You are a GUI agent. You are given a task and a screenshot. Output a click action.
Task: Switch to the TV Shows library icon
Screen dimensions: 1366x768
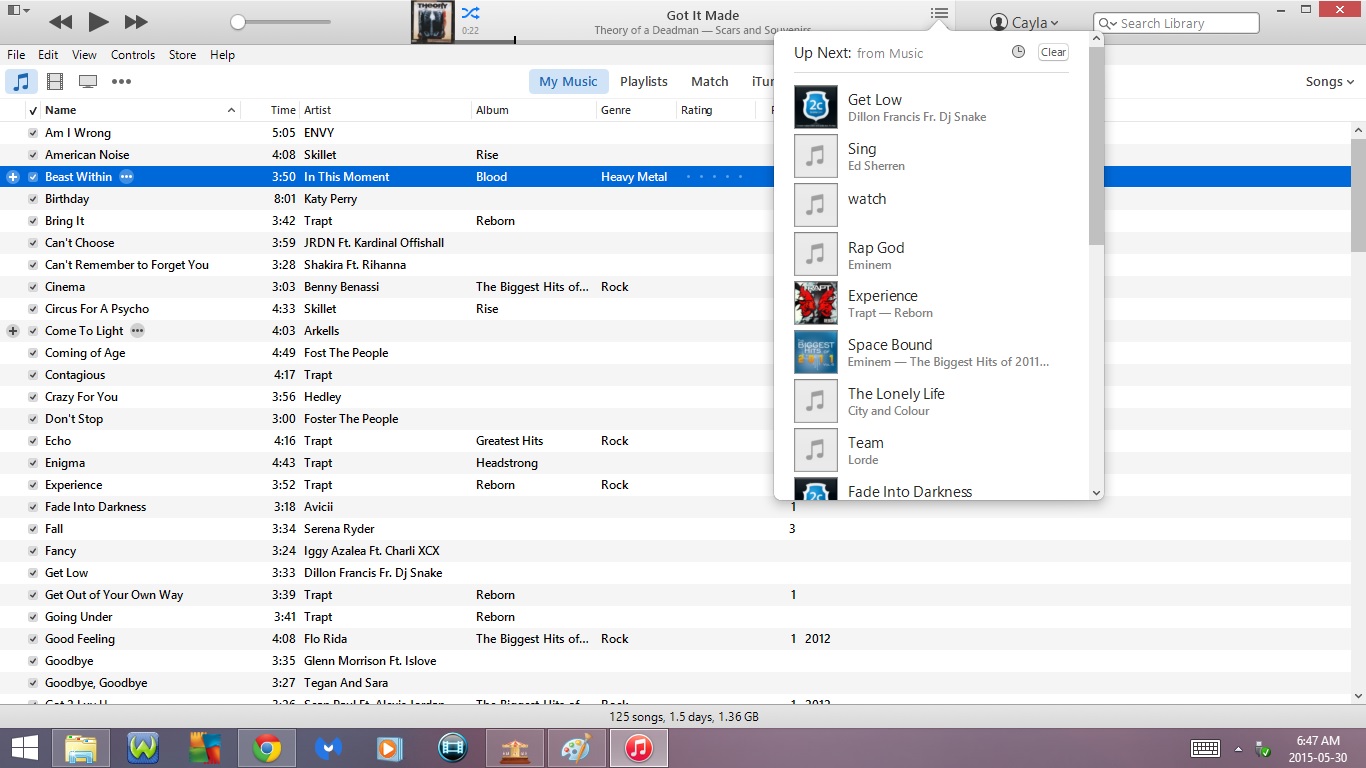point(88,81)
